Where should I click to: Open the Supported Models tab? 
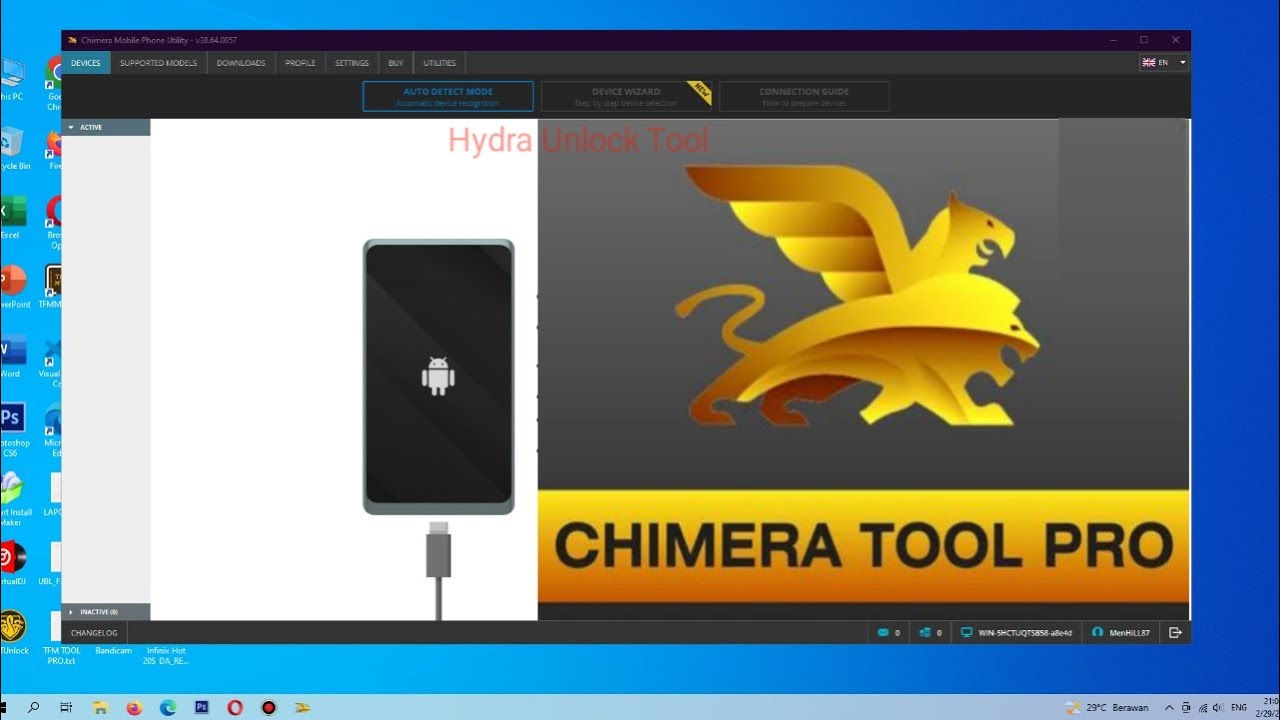tap(158, 63)
